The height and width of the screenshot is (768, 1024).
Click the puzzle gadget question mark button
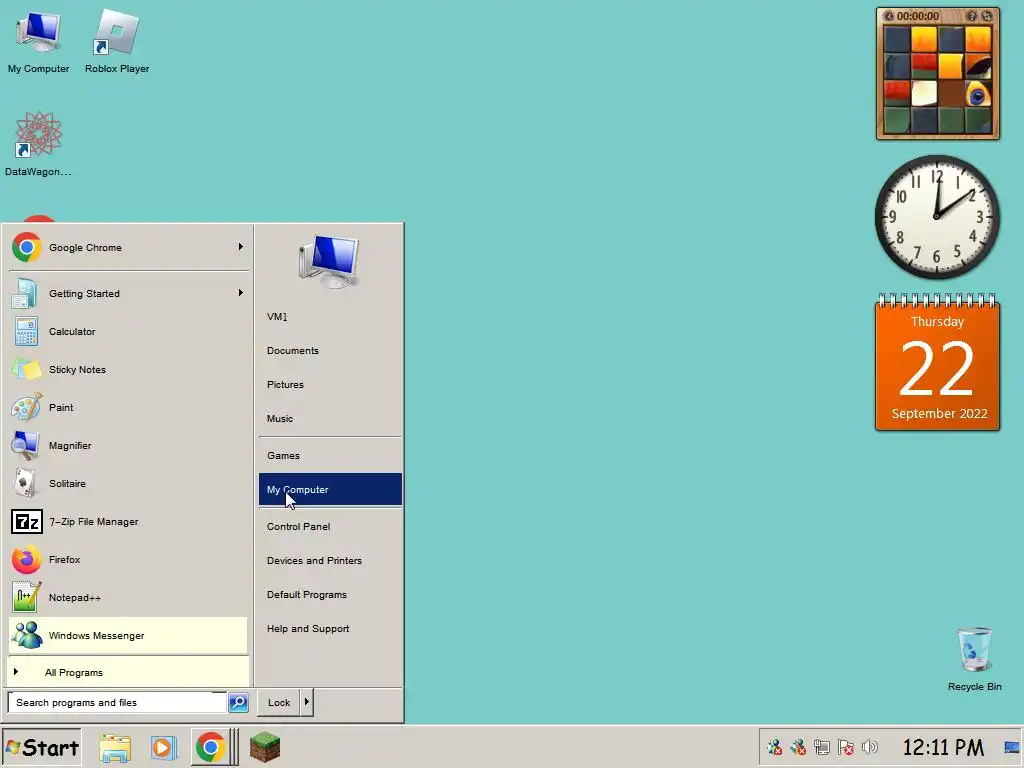(x=972, y=16)
